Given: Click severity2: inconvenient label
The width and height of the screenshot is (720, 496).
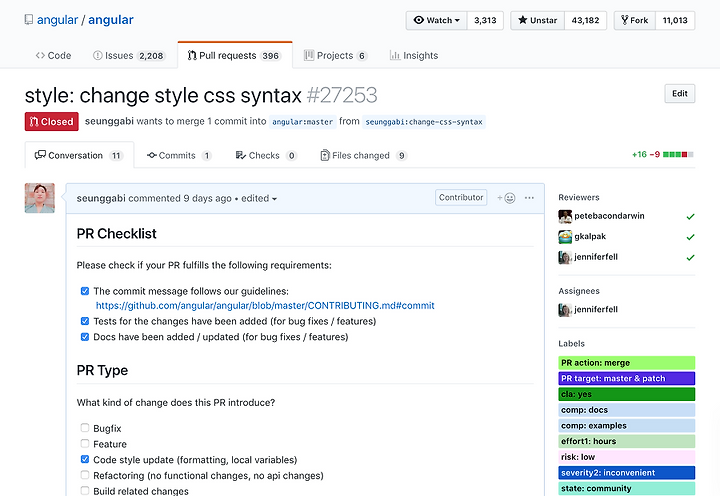Looking at the screenshot, I should [x=626, y=473].
